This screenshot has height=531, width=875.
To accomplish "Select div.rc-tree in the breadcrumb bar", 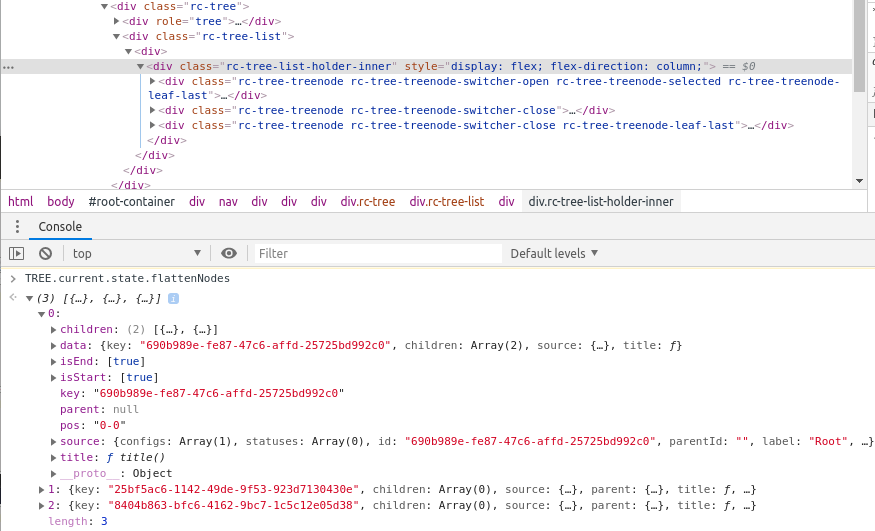I will pyautogui.click(x=368, y=202).
